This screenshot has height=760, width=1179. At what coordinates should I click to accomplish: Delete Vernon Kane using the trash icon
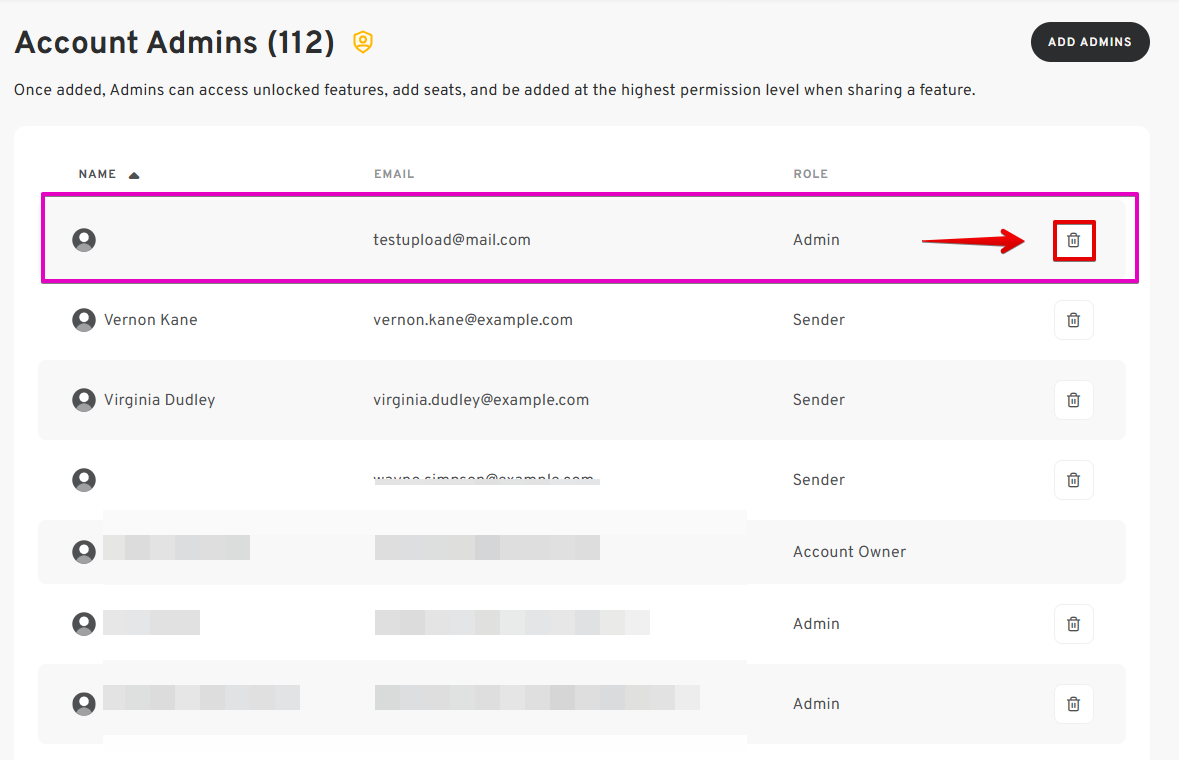pyautogui.click(x=1073, y=320)
